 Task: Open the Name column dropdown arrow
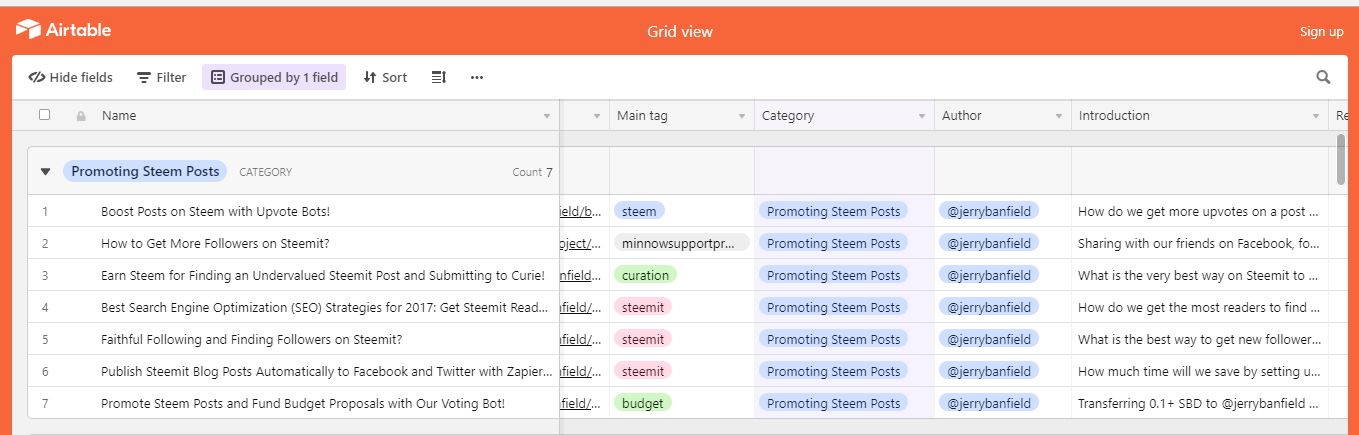pyautogui.click(x=546, y=116)
